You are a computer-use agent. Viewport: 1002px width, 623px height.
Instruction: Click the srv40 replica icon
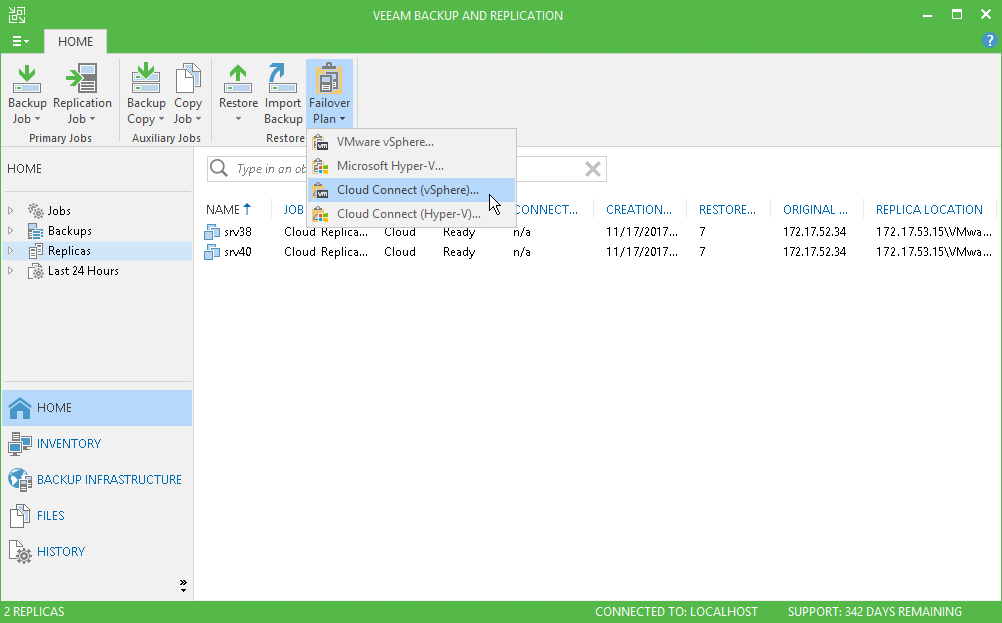(212, 252)
